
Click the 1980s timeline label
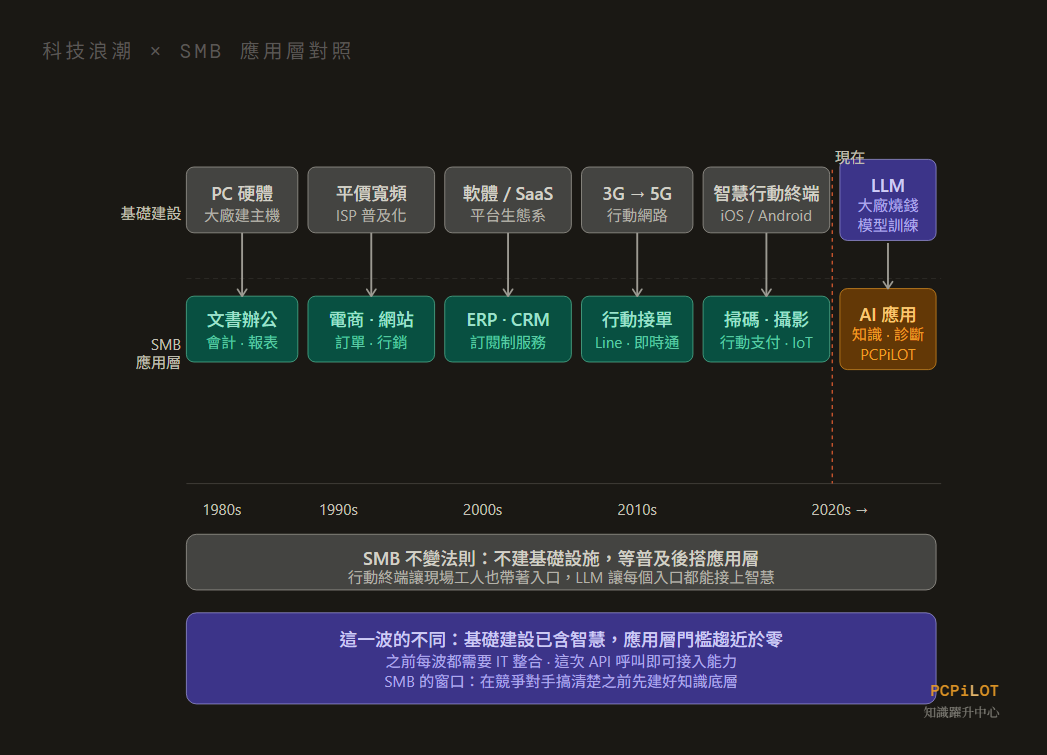pyautogui.click(x=222, y=510)
